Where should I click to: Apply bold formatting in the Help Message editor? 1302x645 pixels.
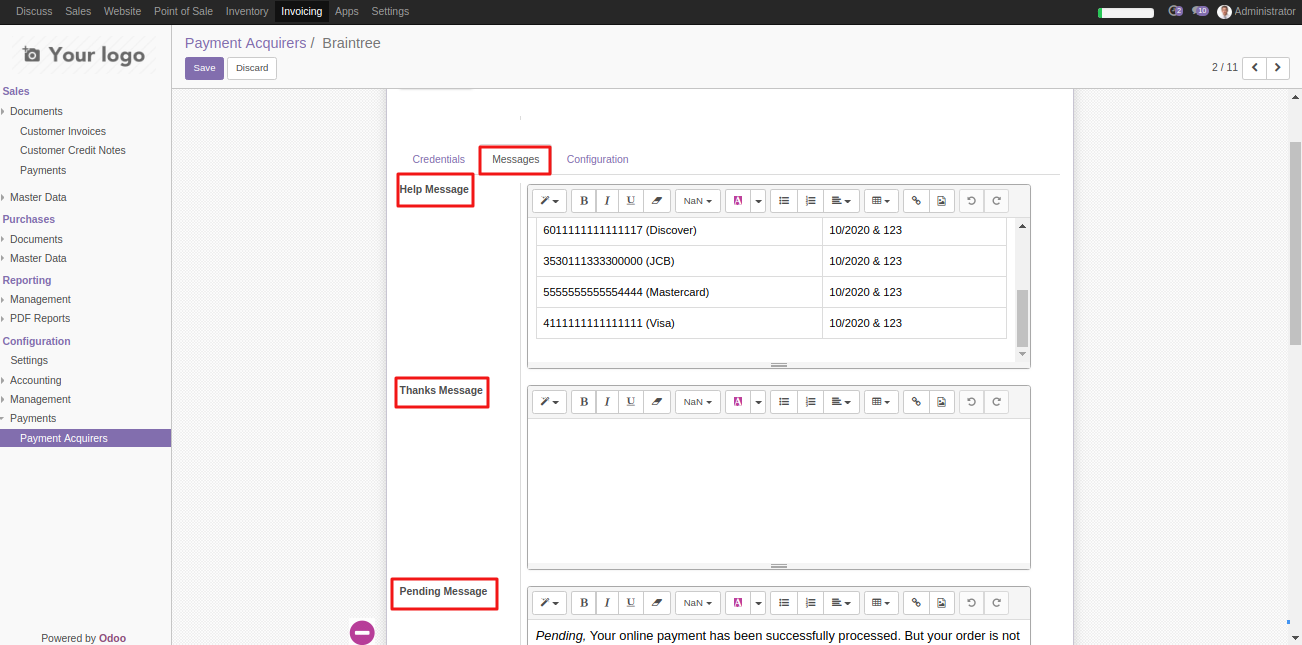click(x=583, y=200)
